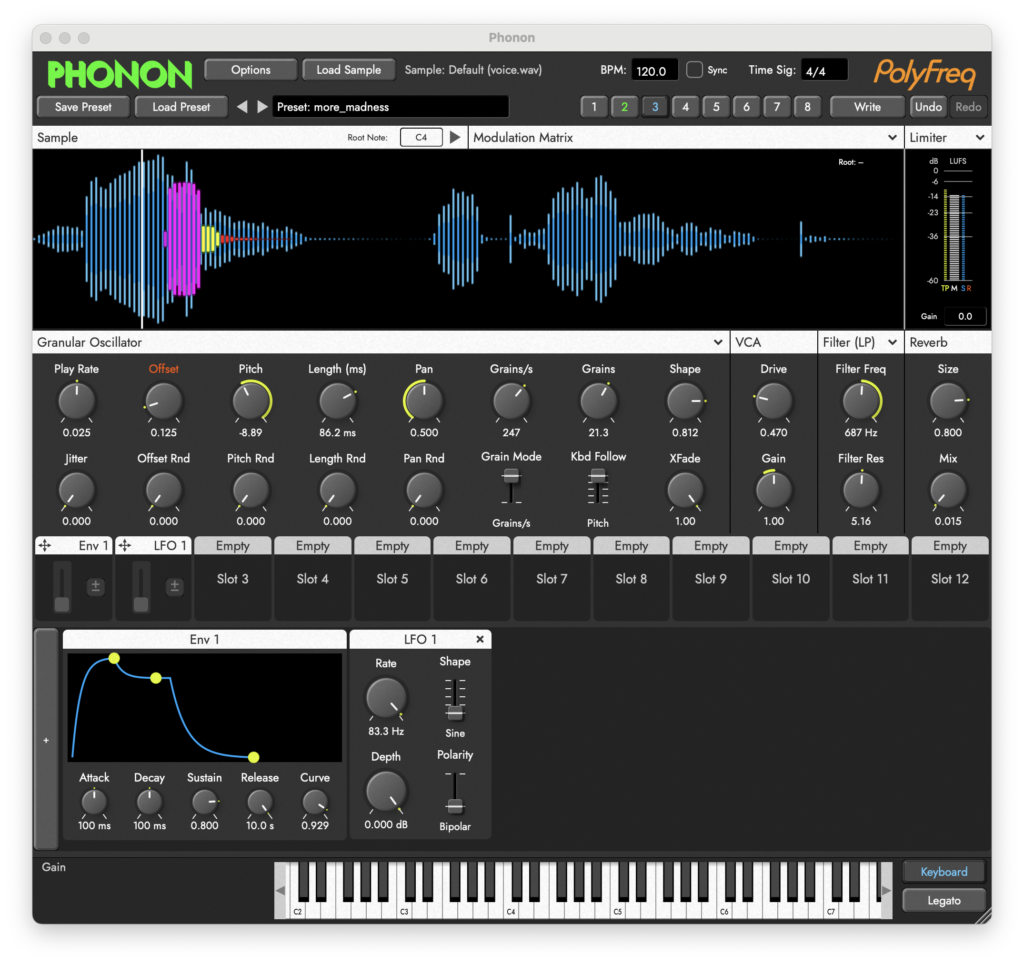Viewport: 1024px width, 964px height.
Task: Open the Empty dropdown above Slot 12
Action: (950, 545)
